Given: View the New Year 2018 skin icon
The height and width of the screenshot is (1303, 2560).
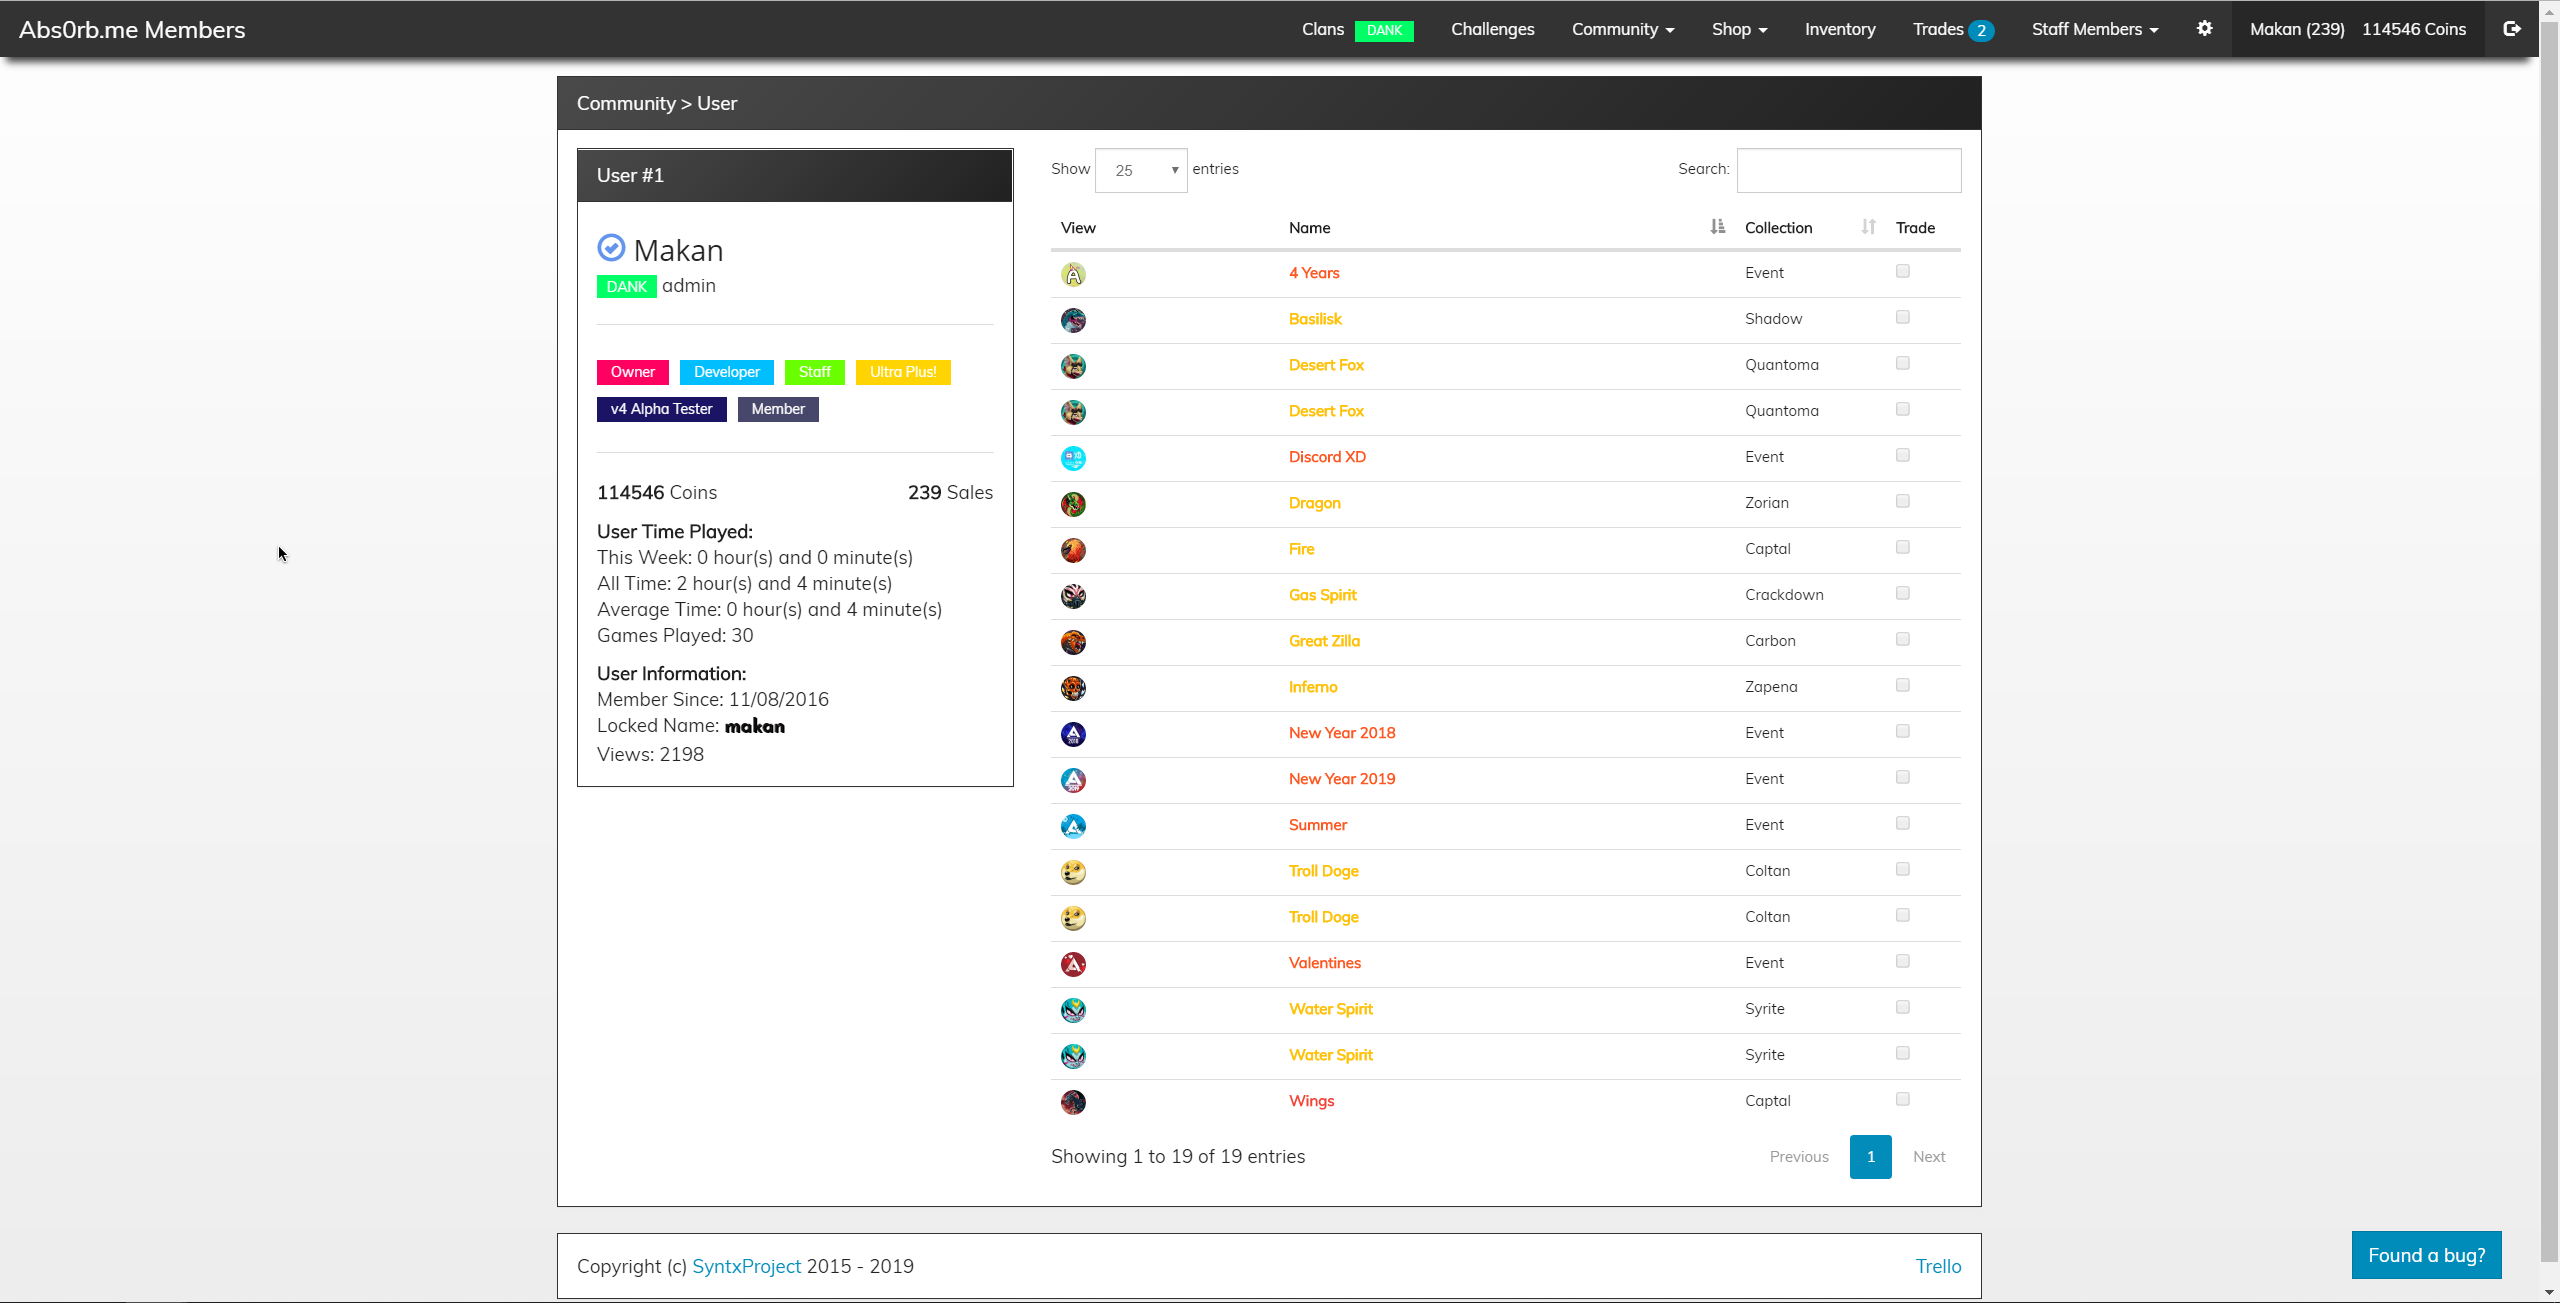Looking at the screenshot, I should coord(1073,734).
